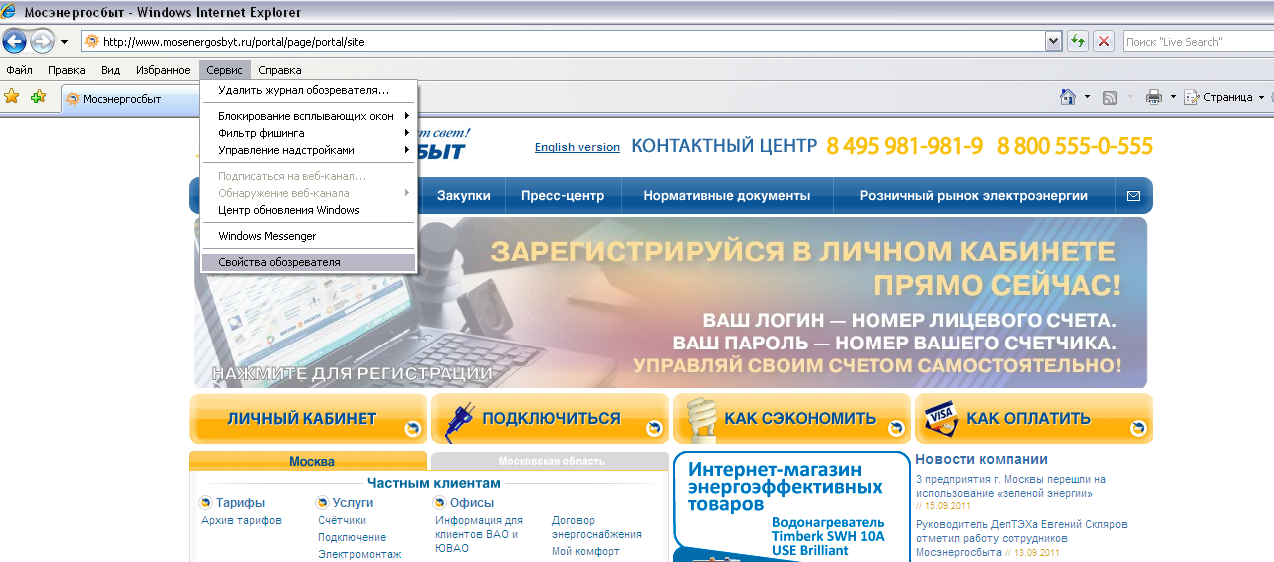1274x562 pixels.
Task: Open the Пресс-центр navigation item
Action: click(x=562, y=196)
